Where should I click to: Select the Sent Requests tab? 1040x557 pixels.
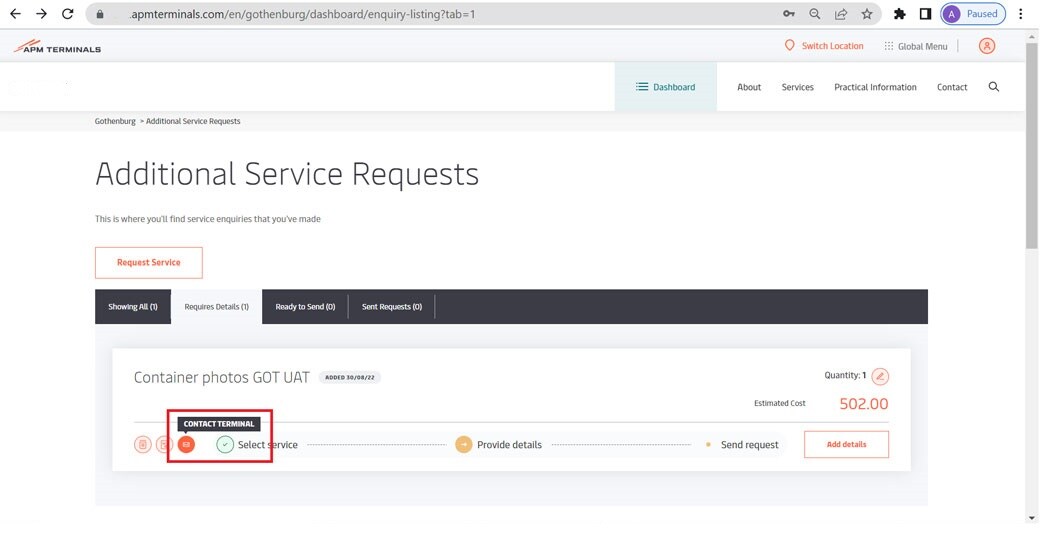coord(391,307)
